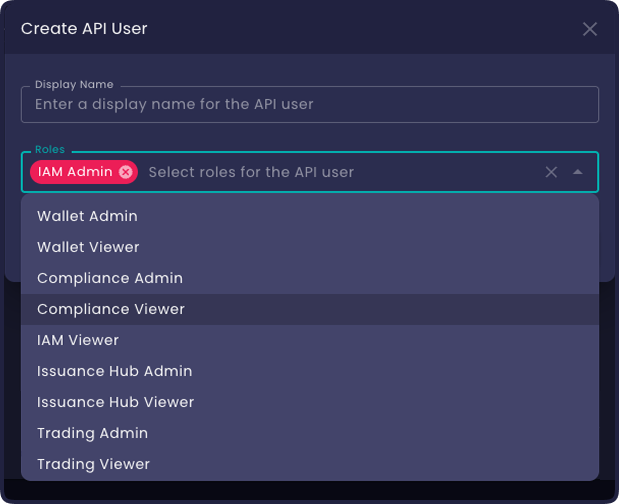Pick the Trading Admin role
619x504 pixels.
click(x=310, y=433)
